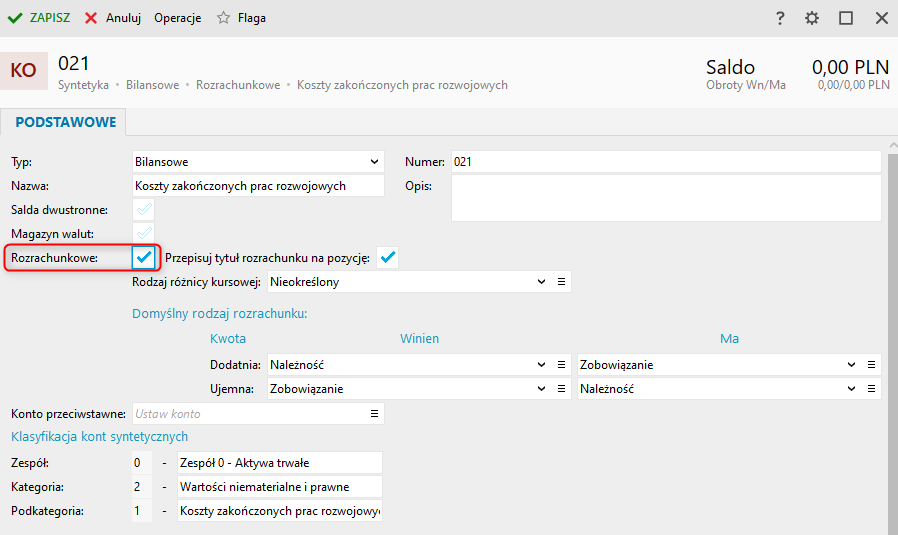The width and height of the screenshot is (898, 535).
Task: Click the KO account type icon
Action: coord(23,70)
